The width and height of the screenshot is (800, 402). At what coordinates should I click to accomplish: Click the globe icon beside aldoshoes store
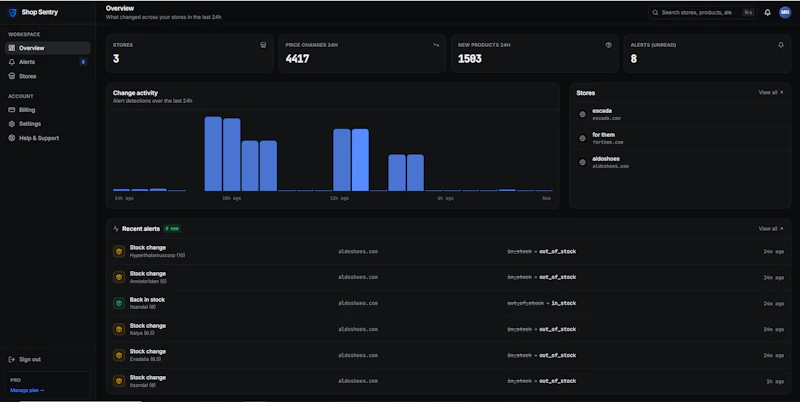coord(582,162)
